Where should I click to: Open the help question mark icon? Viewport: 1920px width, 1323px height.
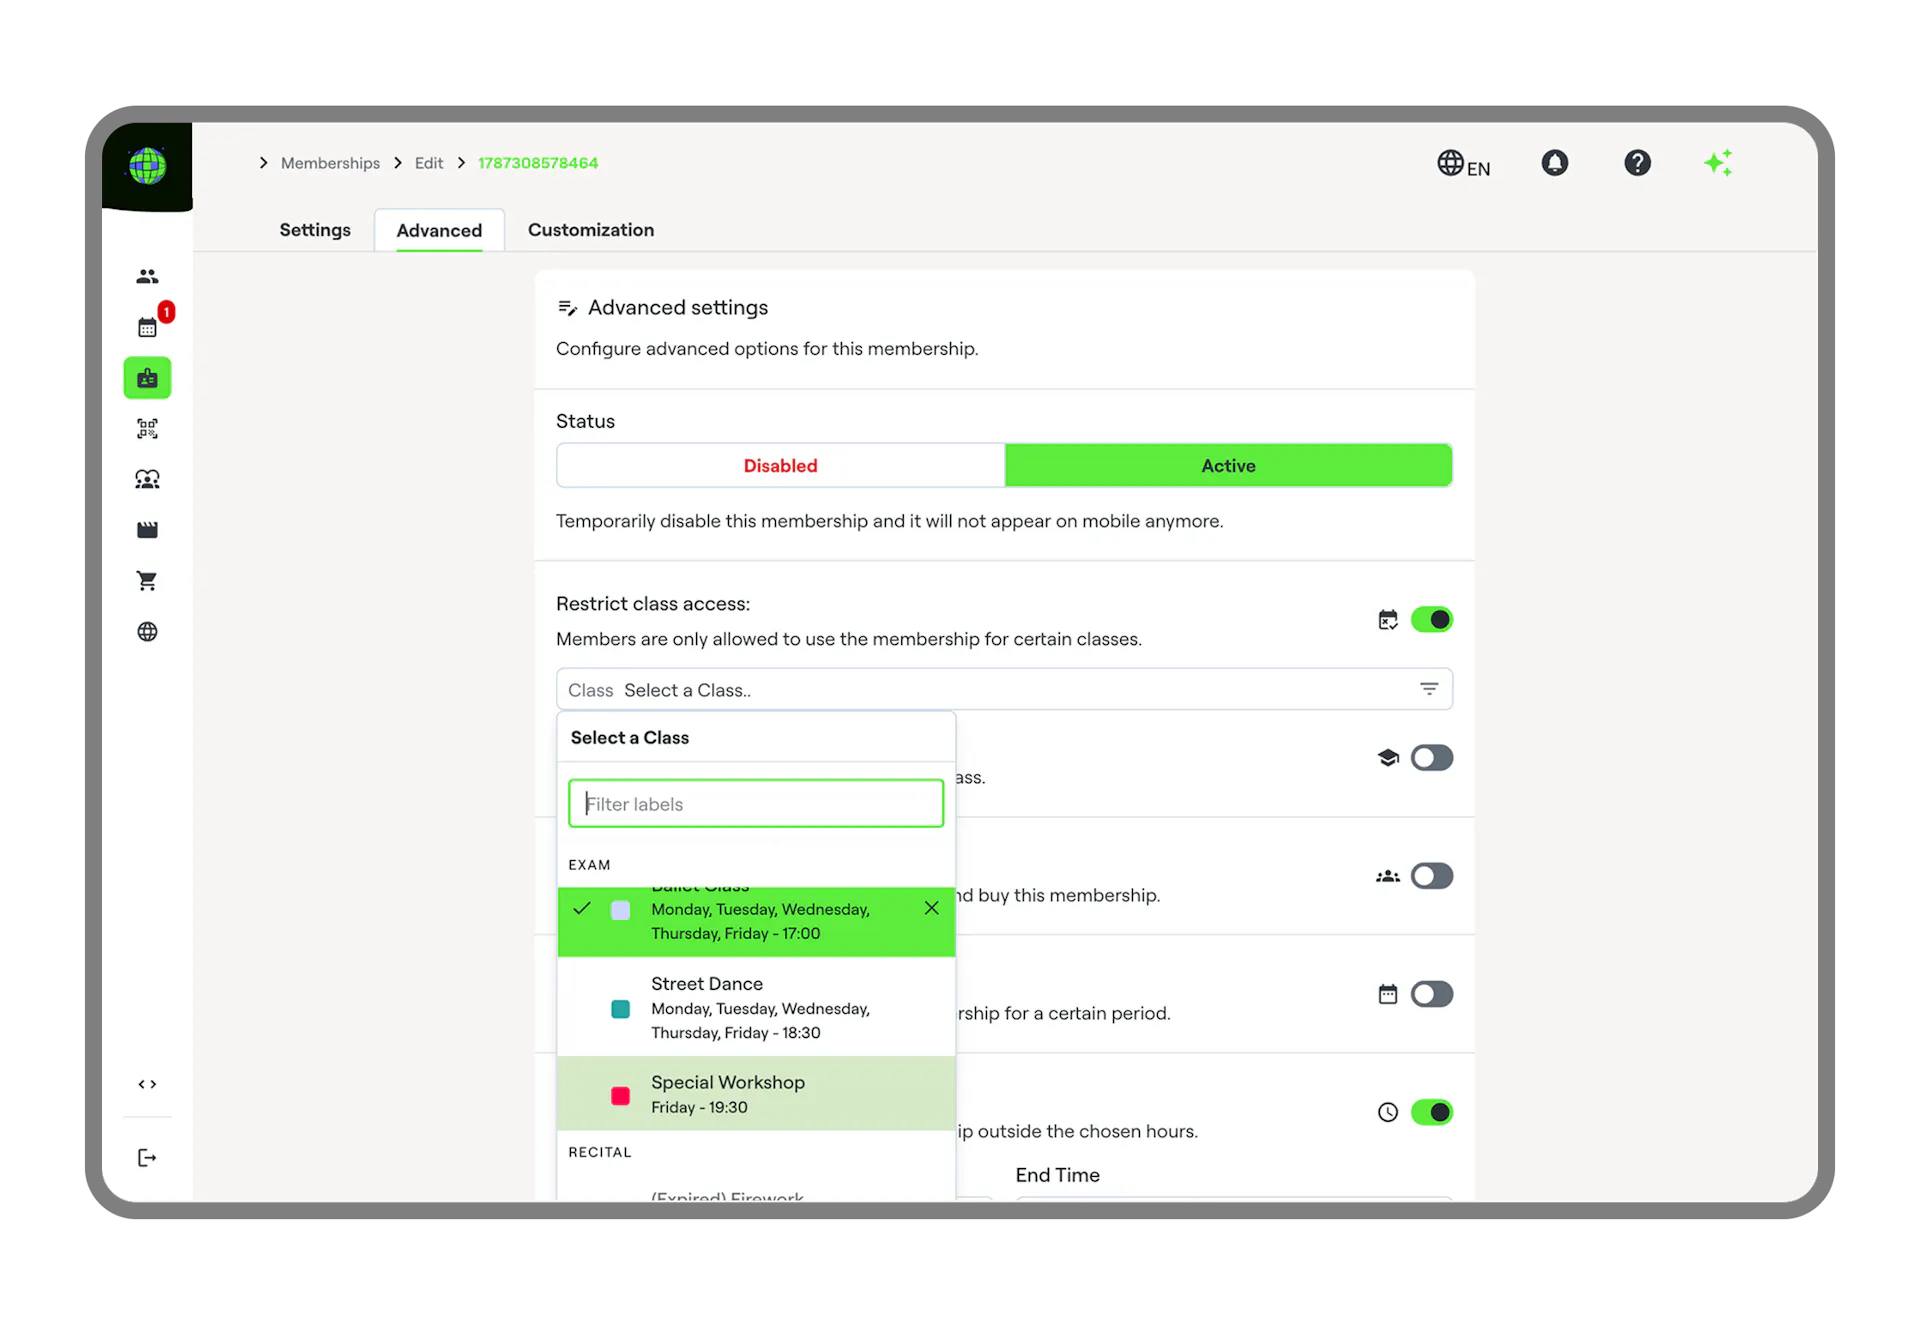point(1637,163)
